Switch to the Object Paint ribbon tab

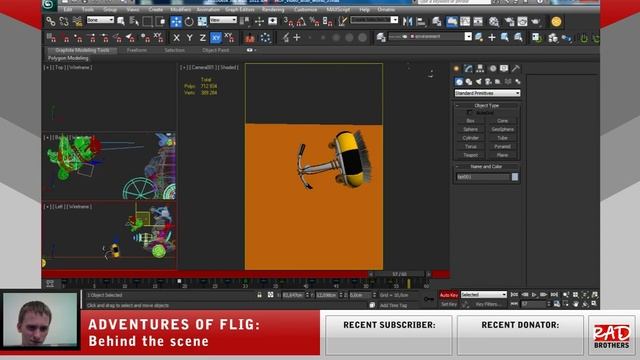pyautogui.click(x=216, y=50)
